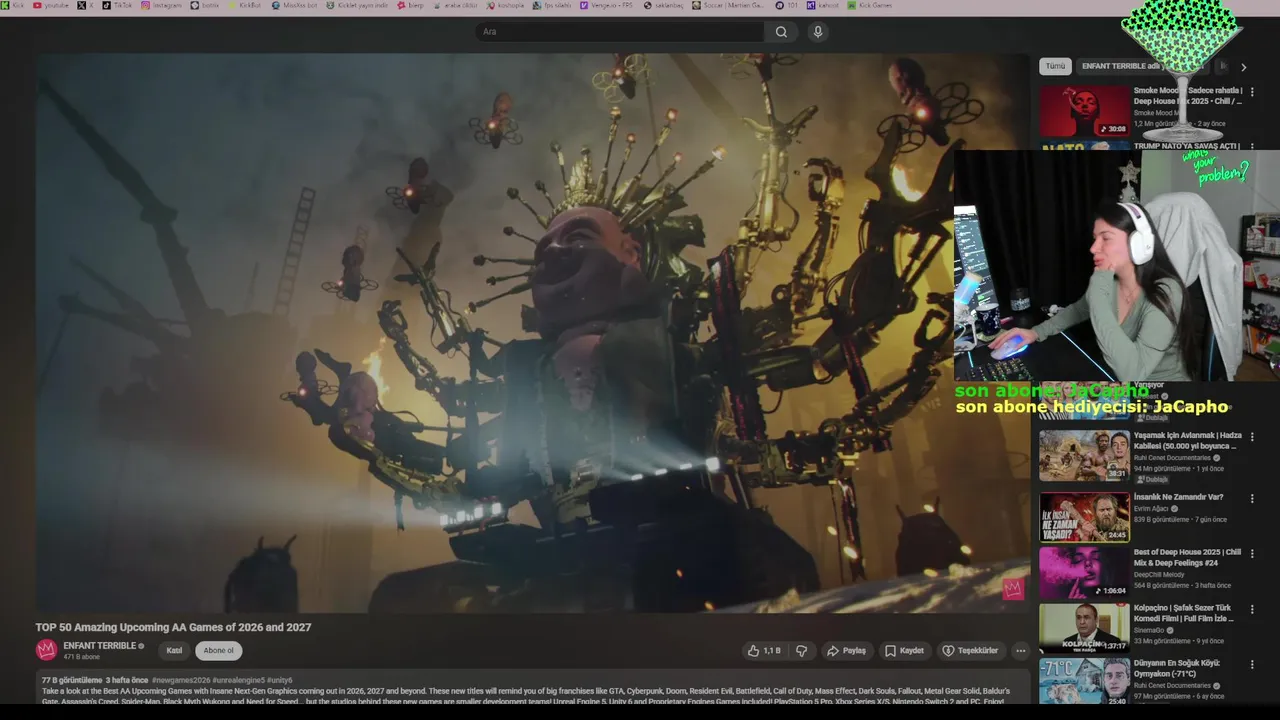Open the ENFANT TERRIBLE channel name link
Image resolution: width=1280 pixels, height=720 pixels.
[x=99, y=646]
